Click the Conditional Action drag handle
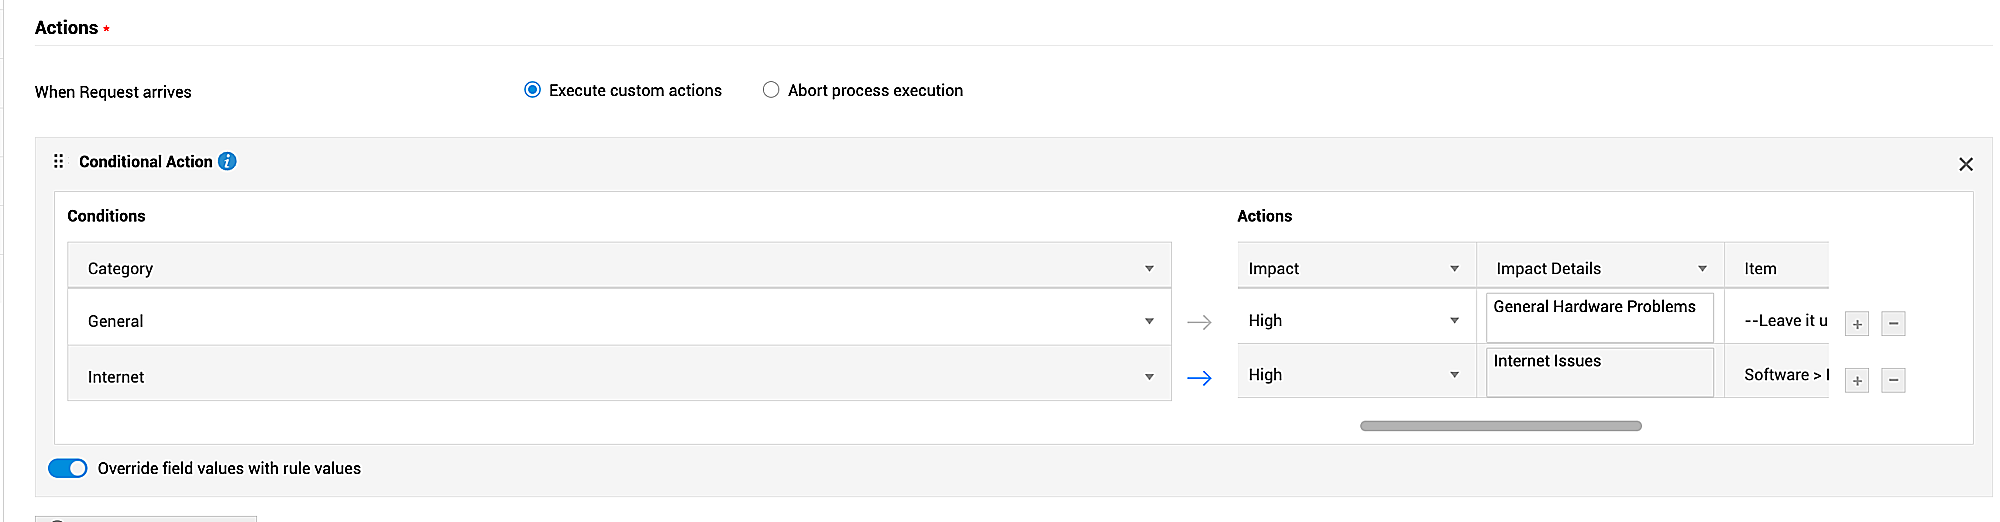This screenshot has height=522, width=2000. pyautogui.click(x=58, y=161)
